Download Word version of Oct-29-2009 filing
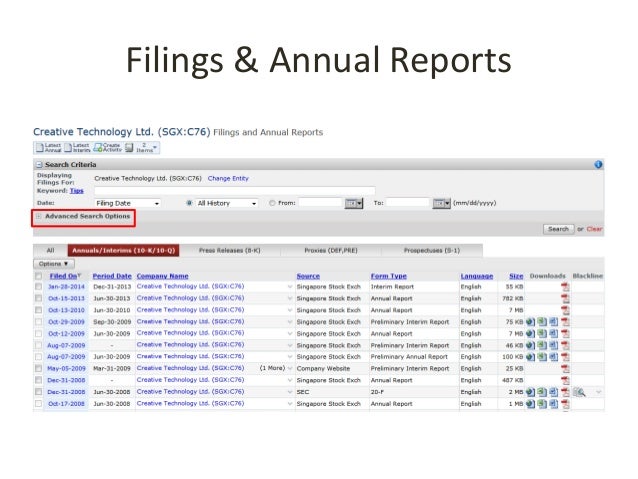Screen dimensions: 638x479 pos(553,322)
